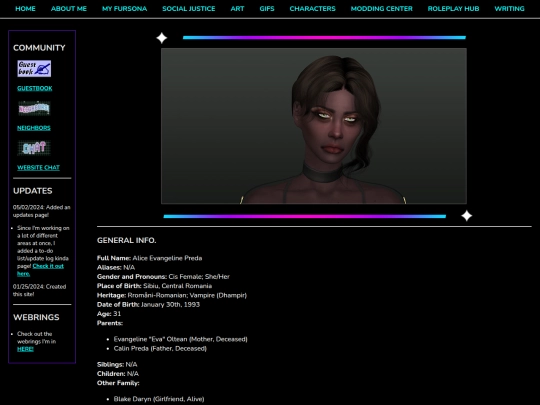Click 'Sibiu, Central Romania' birthplace text

point(177,286)
